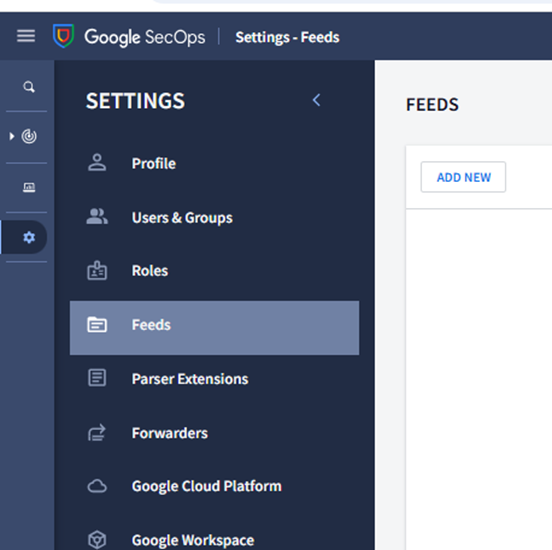Go to Google Workspace settings

click(193, 540)
